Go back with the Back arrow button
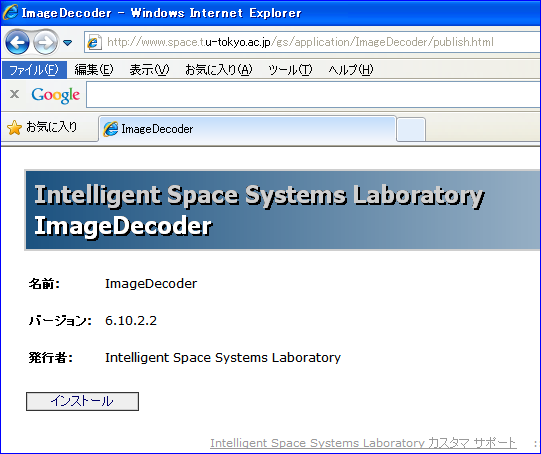 (17, 42)
